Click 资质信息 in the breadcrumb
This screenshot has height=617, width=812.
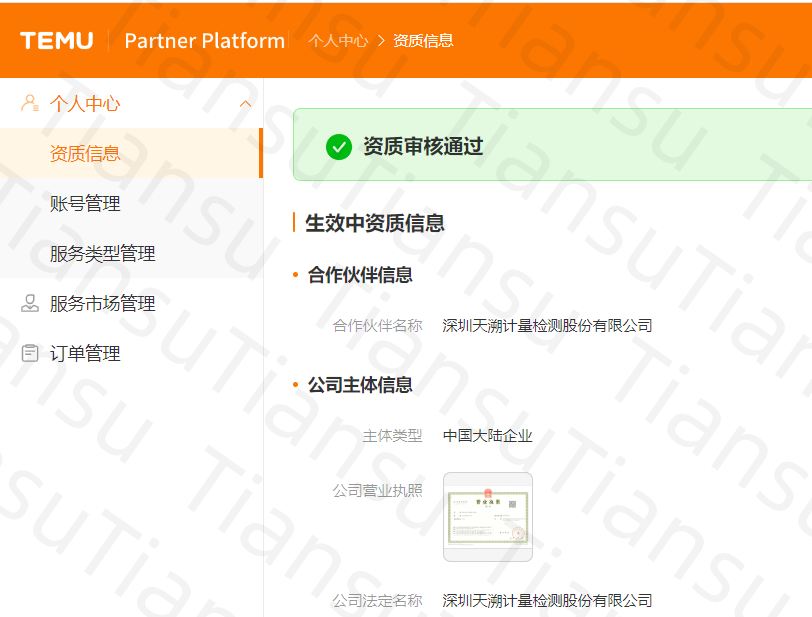point(423,41)
